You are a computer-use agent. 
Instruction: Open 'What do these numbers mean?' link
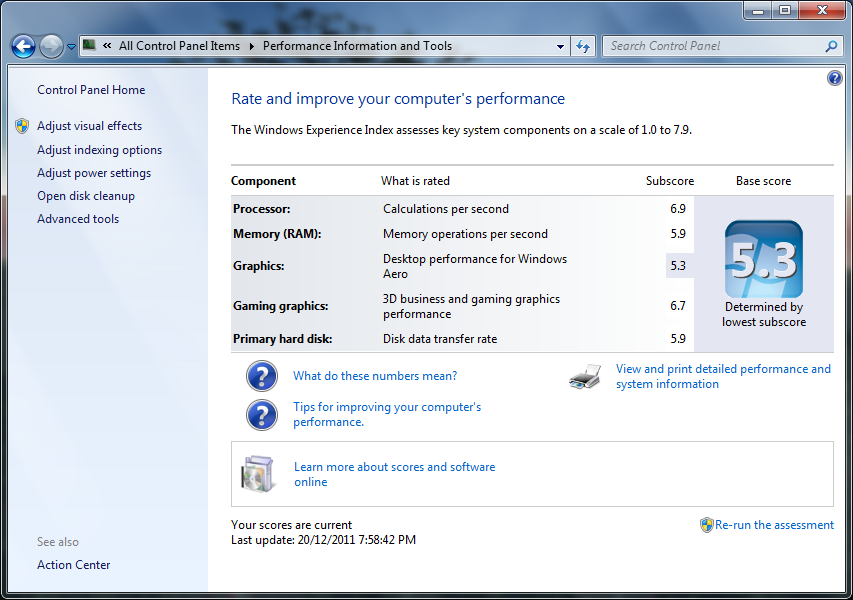coord(375,376)
